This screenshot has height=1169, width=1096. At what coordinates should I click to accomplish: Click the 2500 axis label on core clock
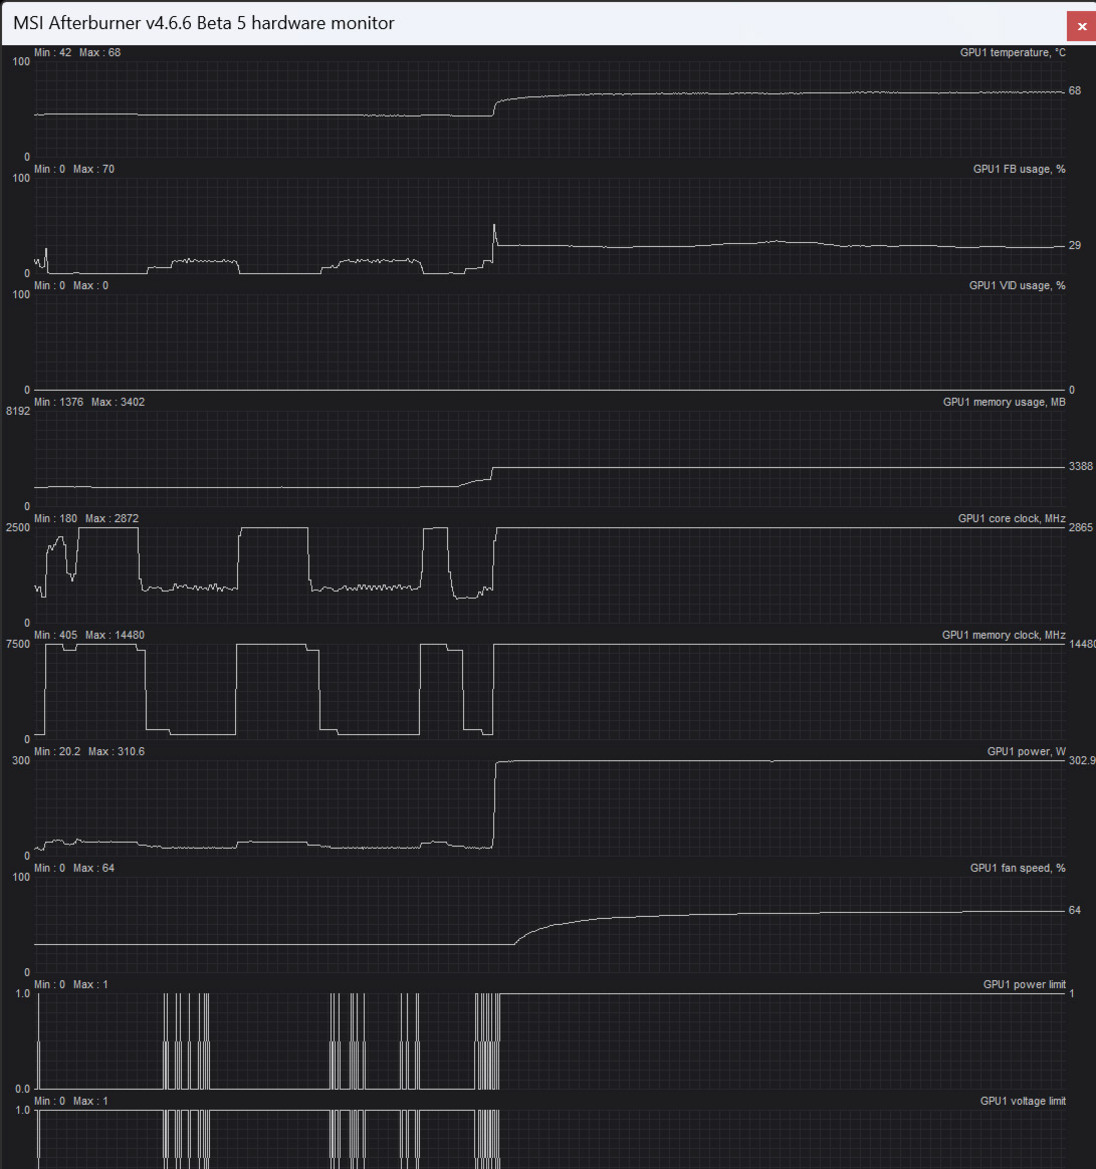point(18,528)
